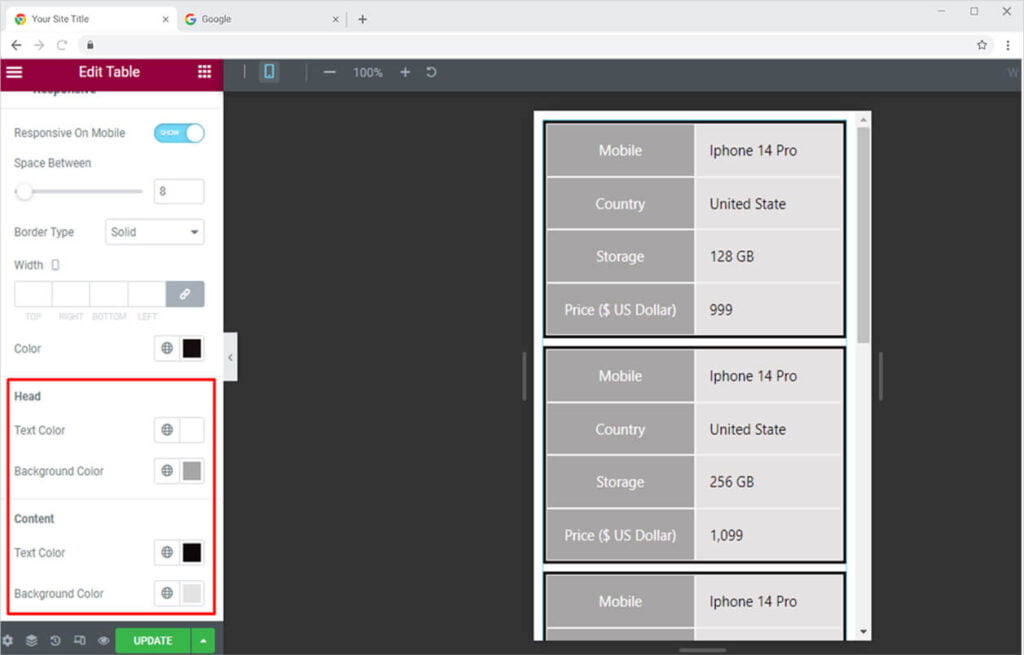
Task: Select the mobile device preview icon
Action: click(269, 72)
